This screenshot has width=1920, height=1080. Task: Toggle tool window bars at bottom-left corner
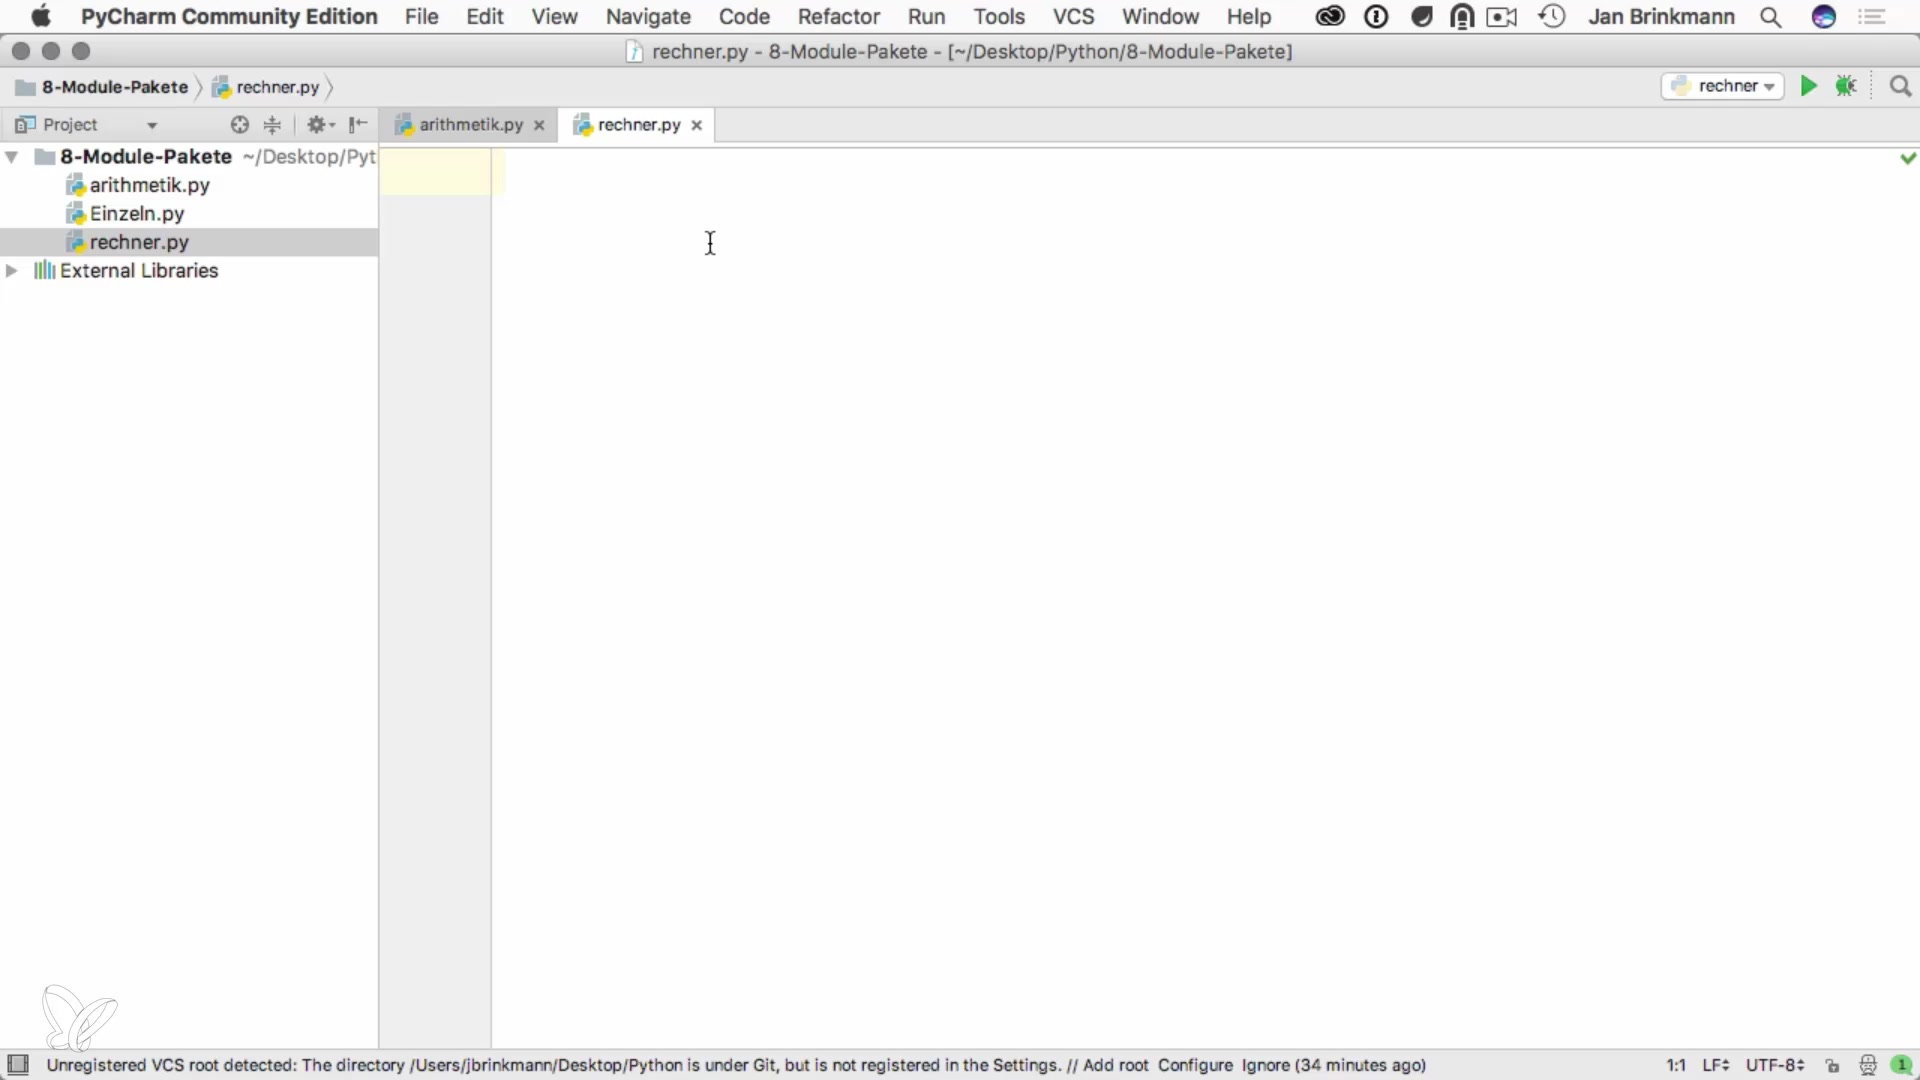click(x=18, y=1064)
